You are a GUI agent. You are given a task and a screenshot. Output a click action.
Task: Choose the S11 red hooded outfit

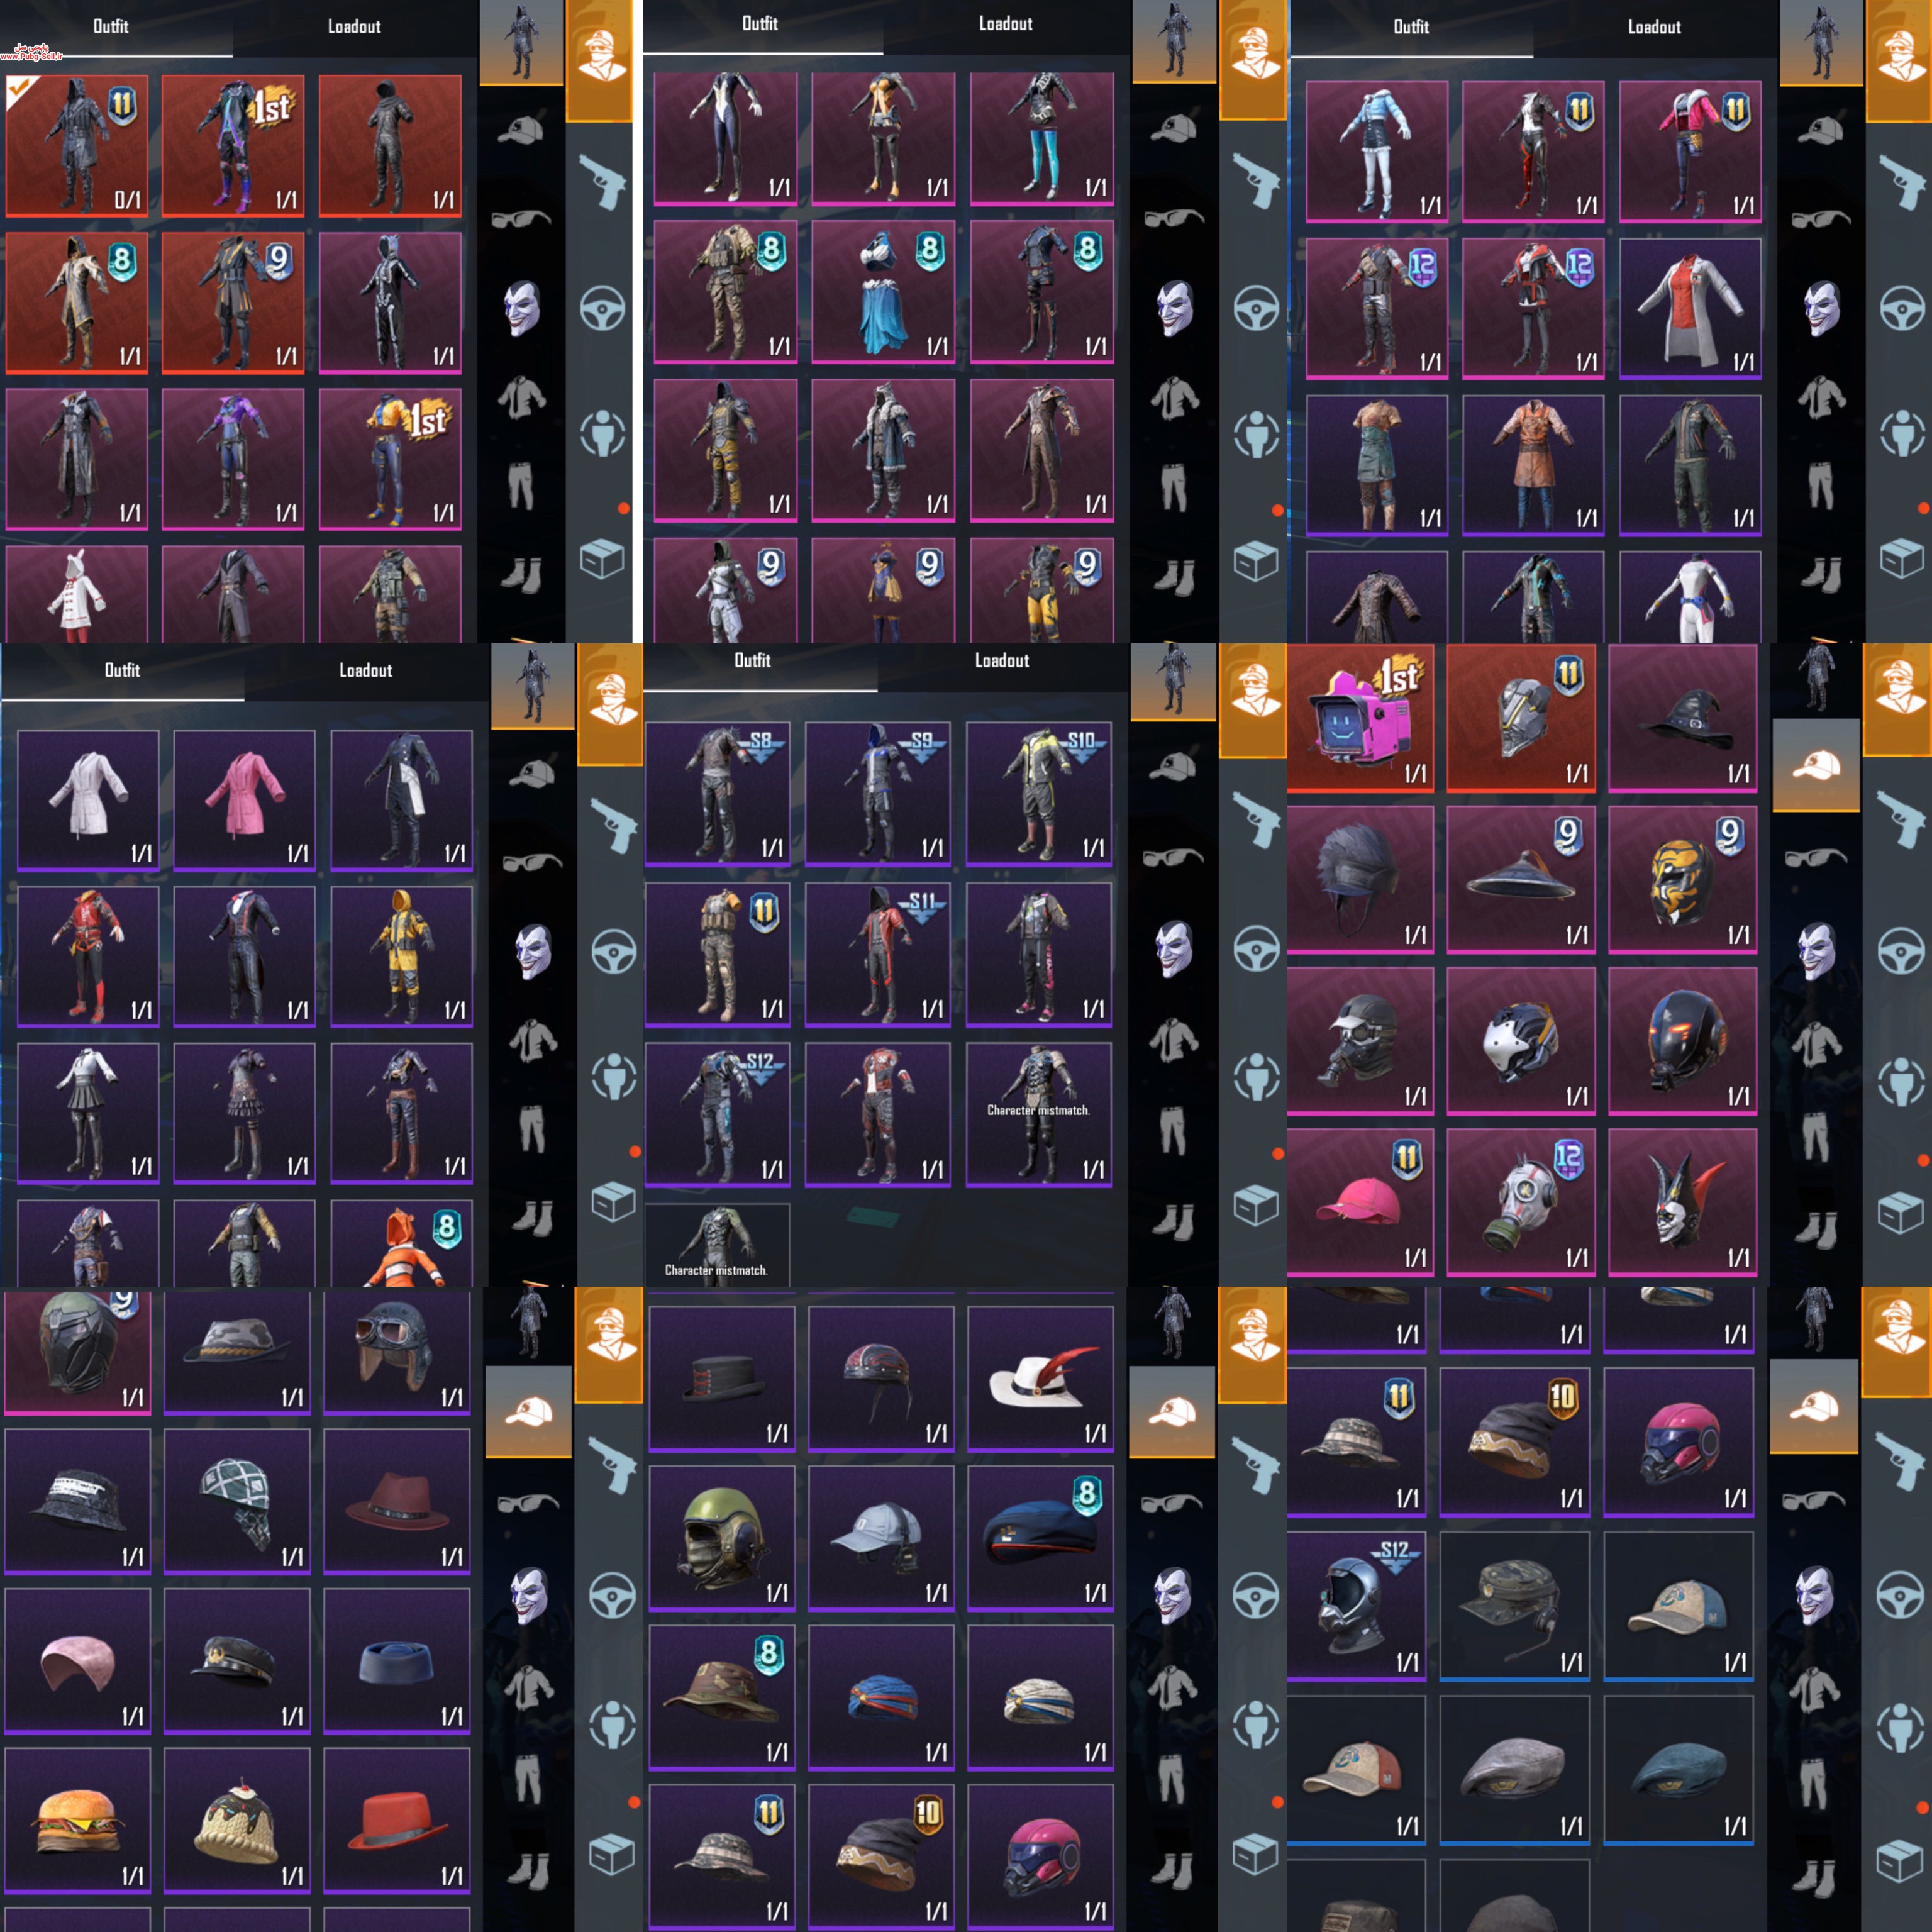pos(877,954)
